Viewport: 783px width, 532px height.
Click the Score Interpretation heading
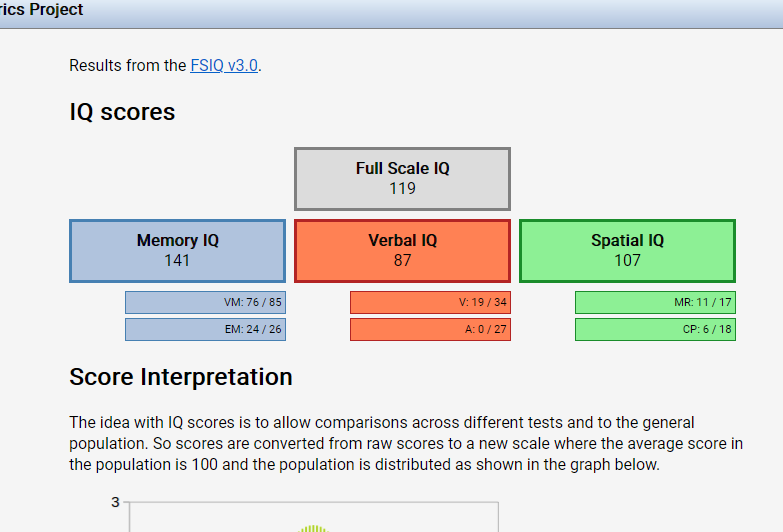click(x=181, y=377)
